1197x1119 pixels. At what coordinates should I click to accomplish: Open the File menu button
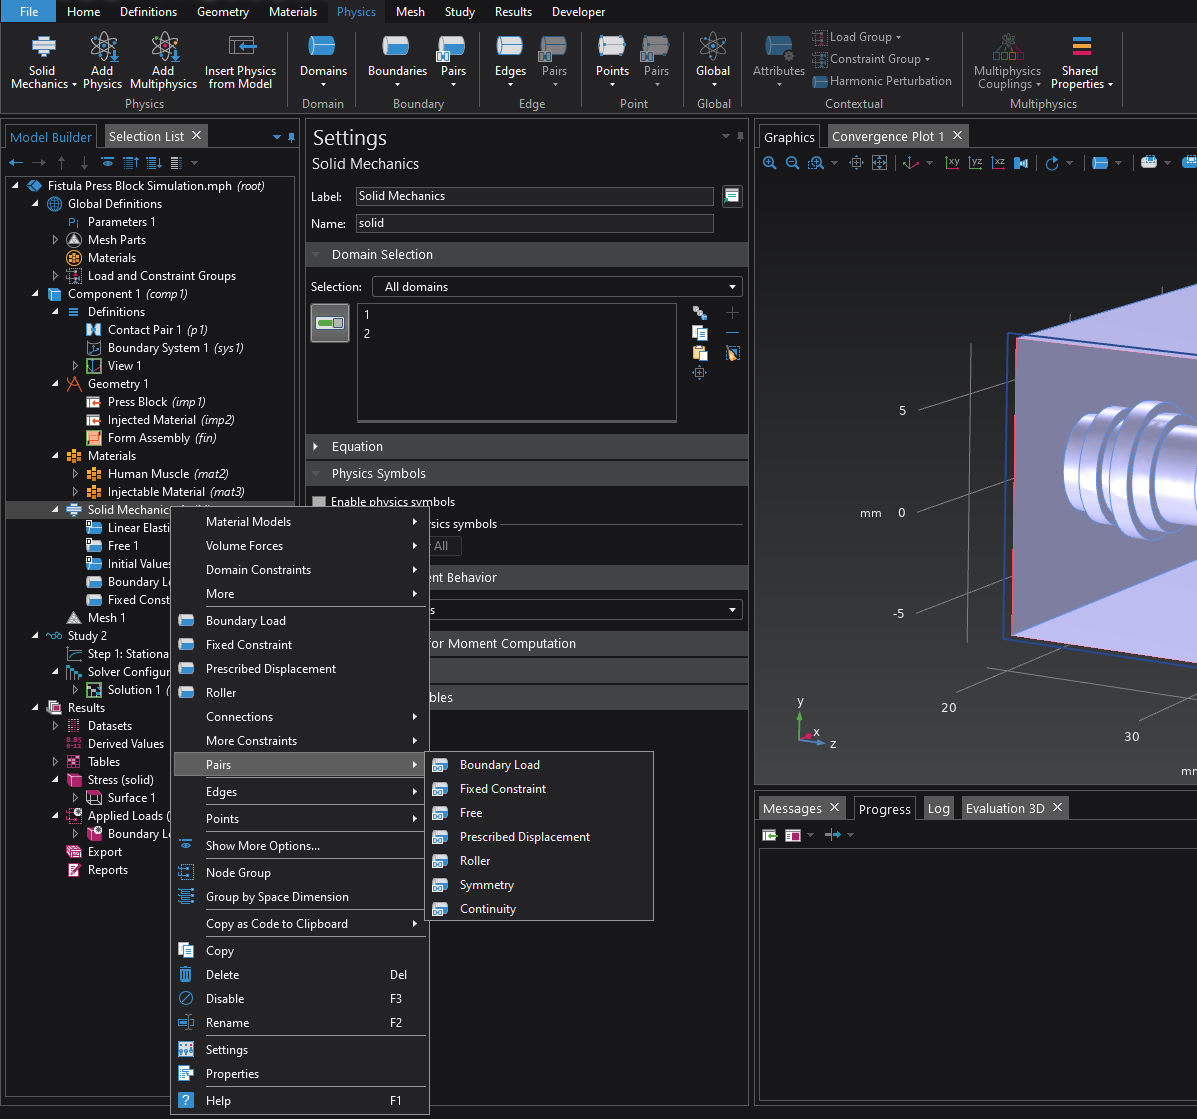29,12
